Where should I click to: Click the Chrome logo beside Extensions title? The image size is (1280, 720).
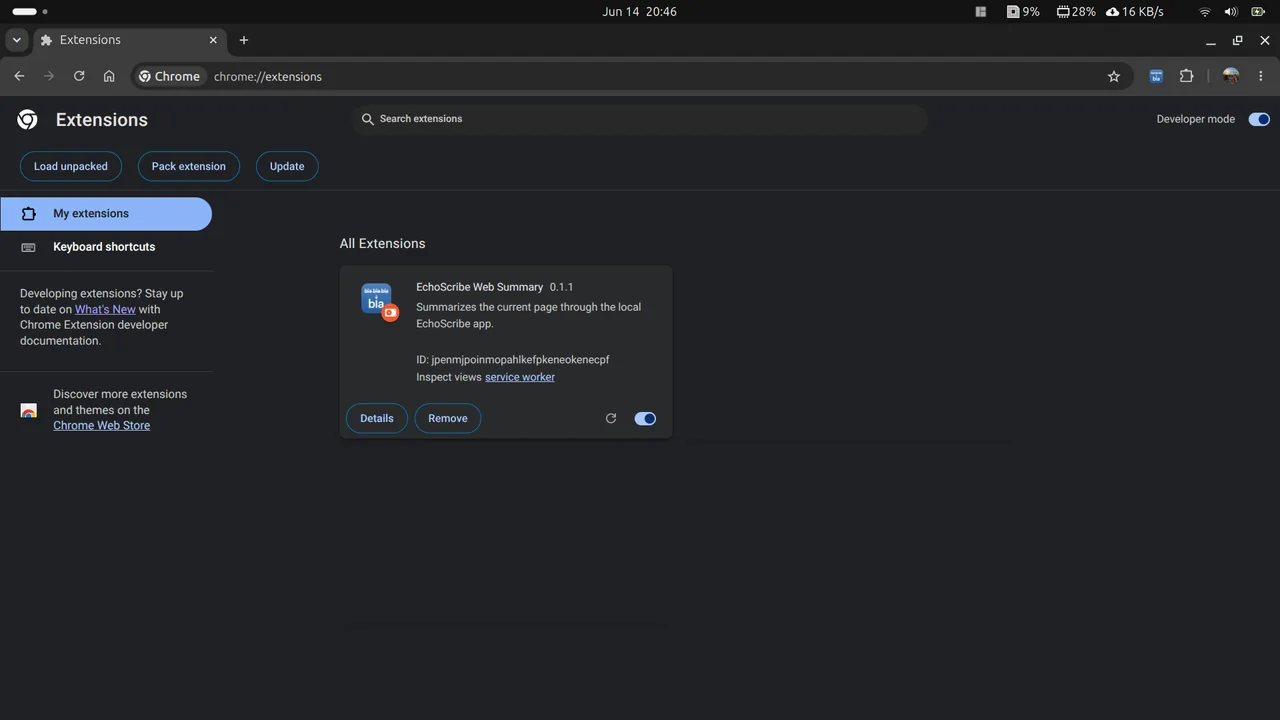[x=28, y=120]
